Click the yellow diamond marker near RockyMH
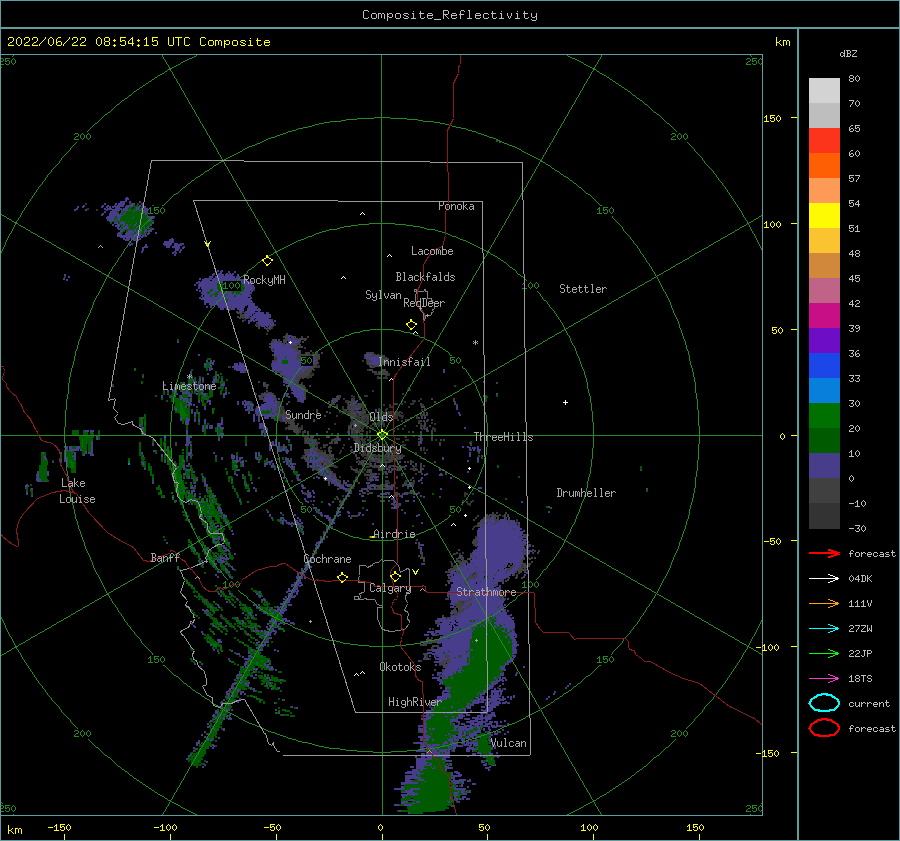 267,261
